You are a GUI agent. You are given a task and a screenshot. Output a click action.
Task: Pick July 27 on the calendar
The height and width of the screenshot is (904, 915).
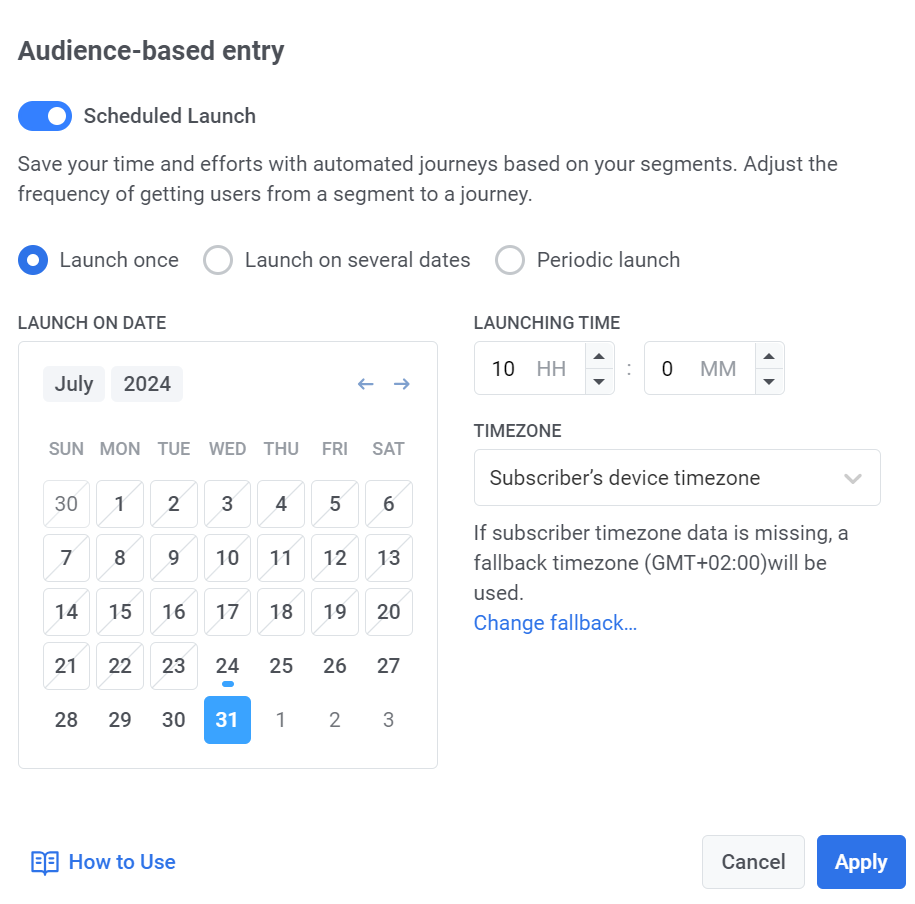coord(389,666)
